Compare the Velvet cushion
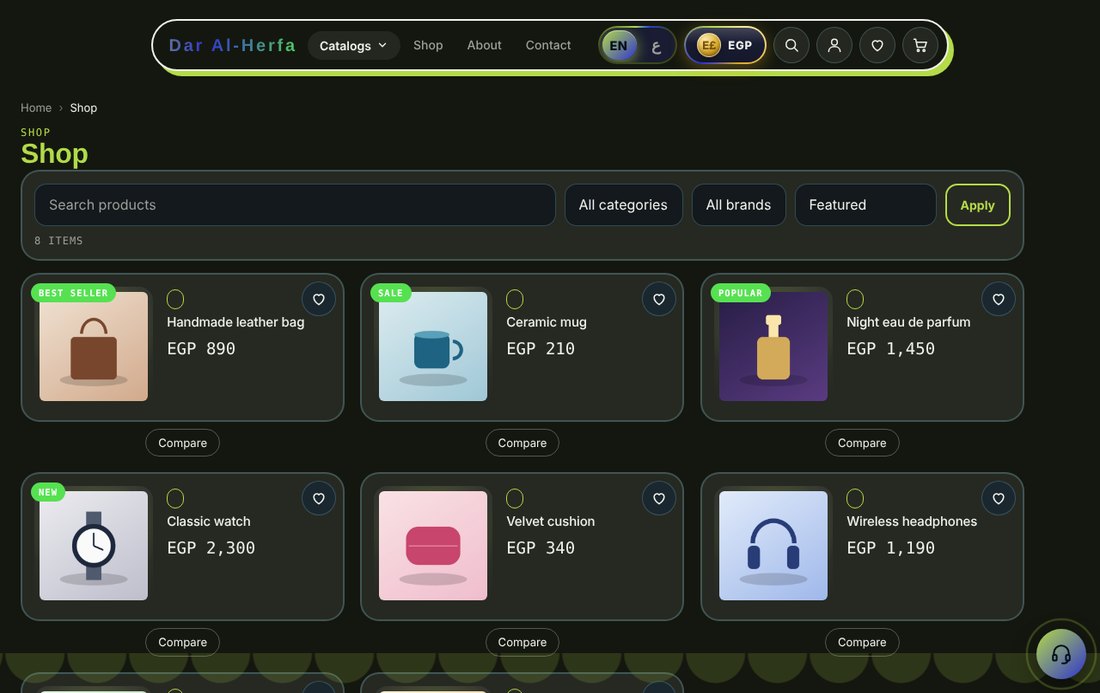The height and width of the screenshot is (693, 1100). click(522, 642)
